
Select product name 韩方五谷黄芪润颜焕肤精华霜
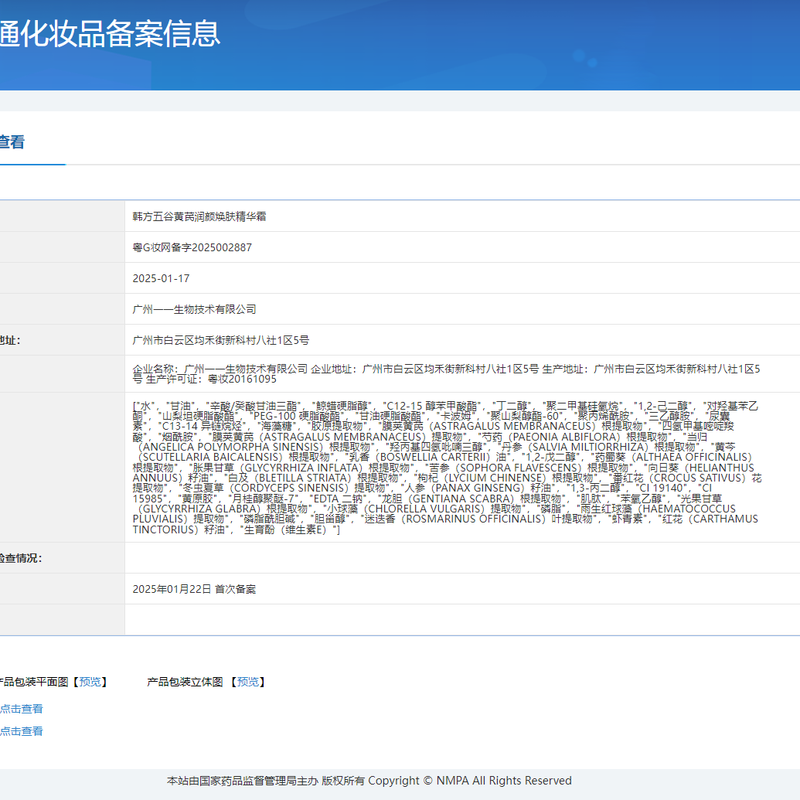point(199,216)
